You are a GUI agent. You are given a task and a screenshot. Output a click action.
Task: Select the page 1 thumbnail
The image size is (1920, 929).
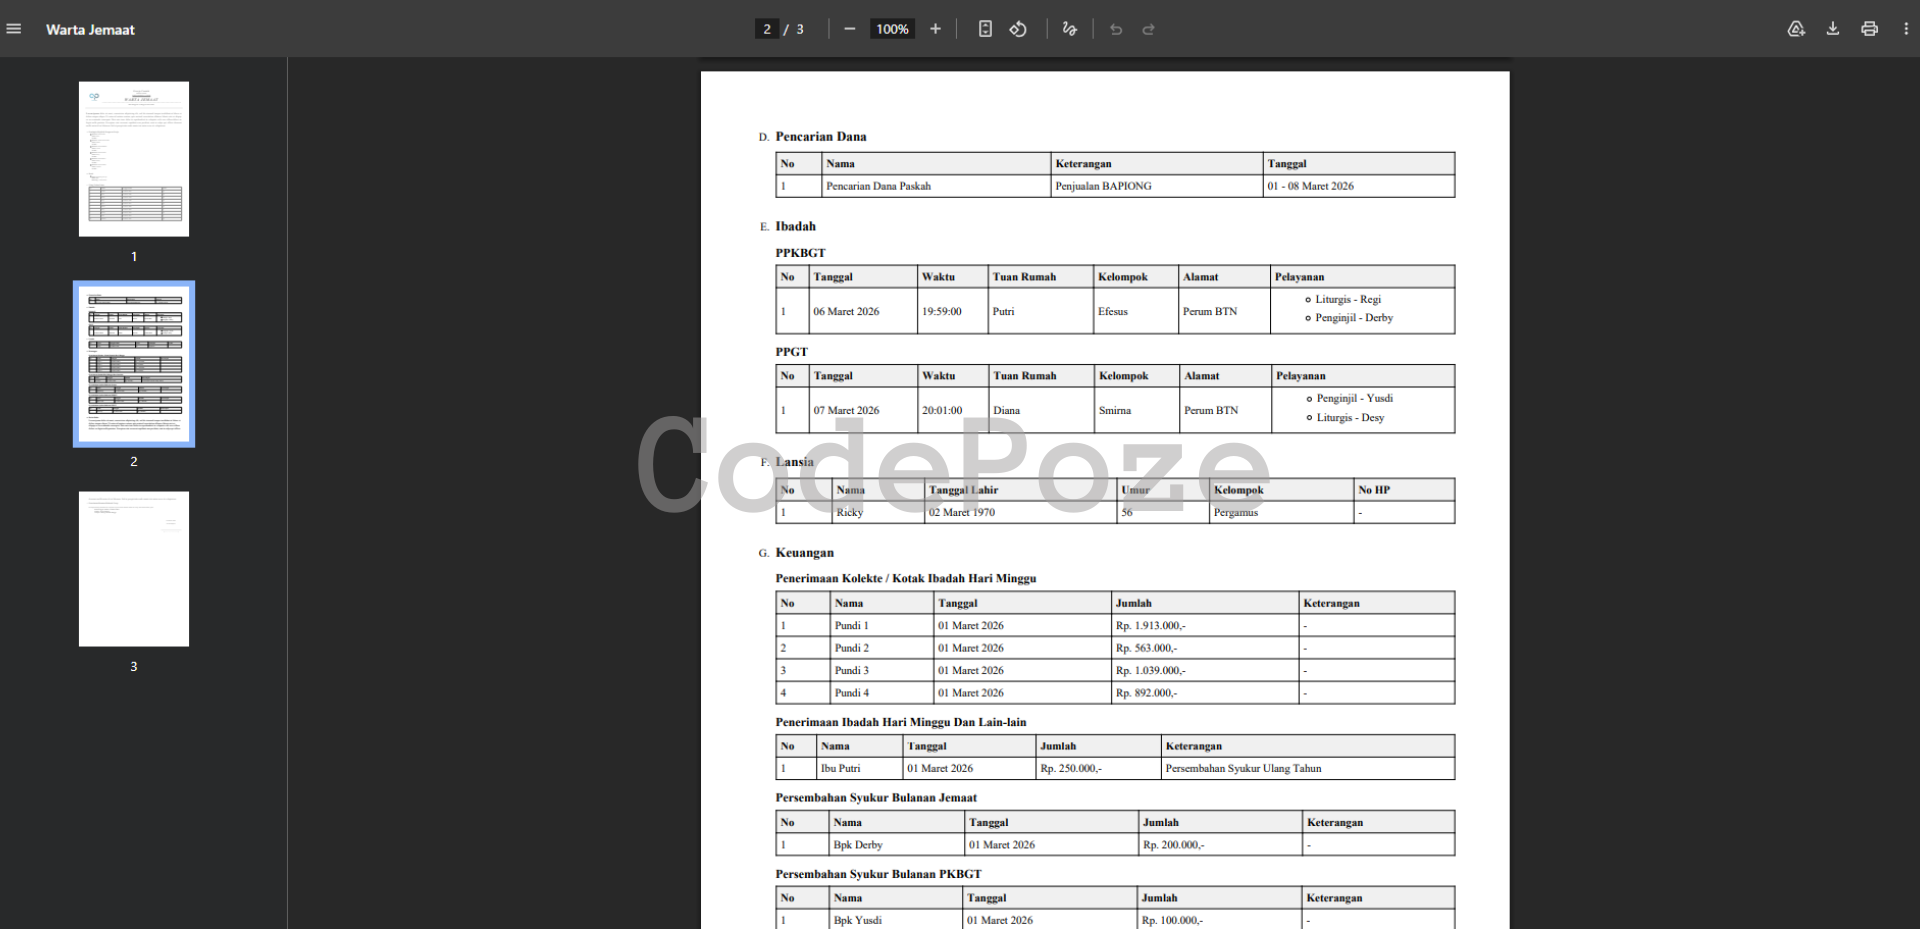coord(134,159)
